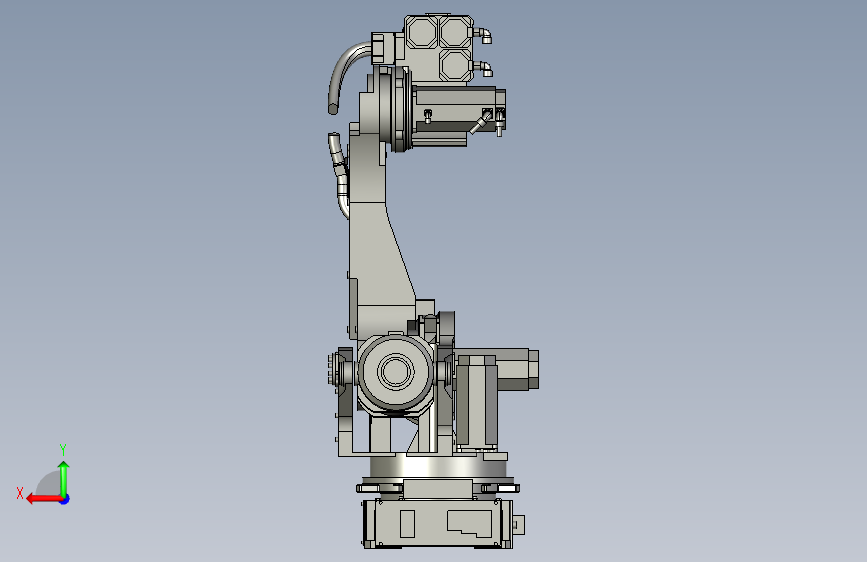This screenshot has height=562, width=867.
Task: Select the robot's large circular joint housing
Action: tap(395, 372)
